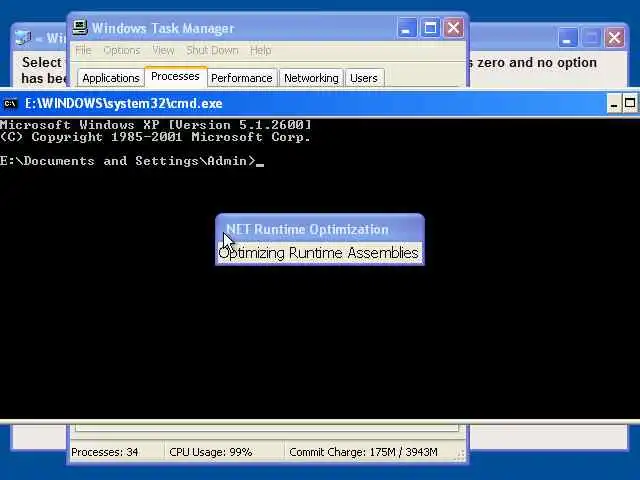Close the background window behind Task Manager

[x=614, y=38]
